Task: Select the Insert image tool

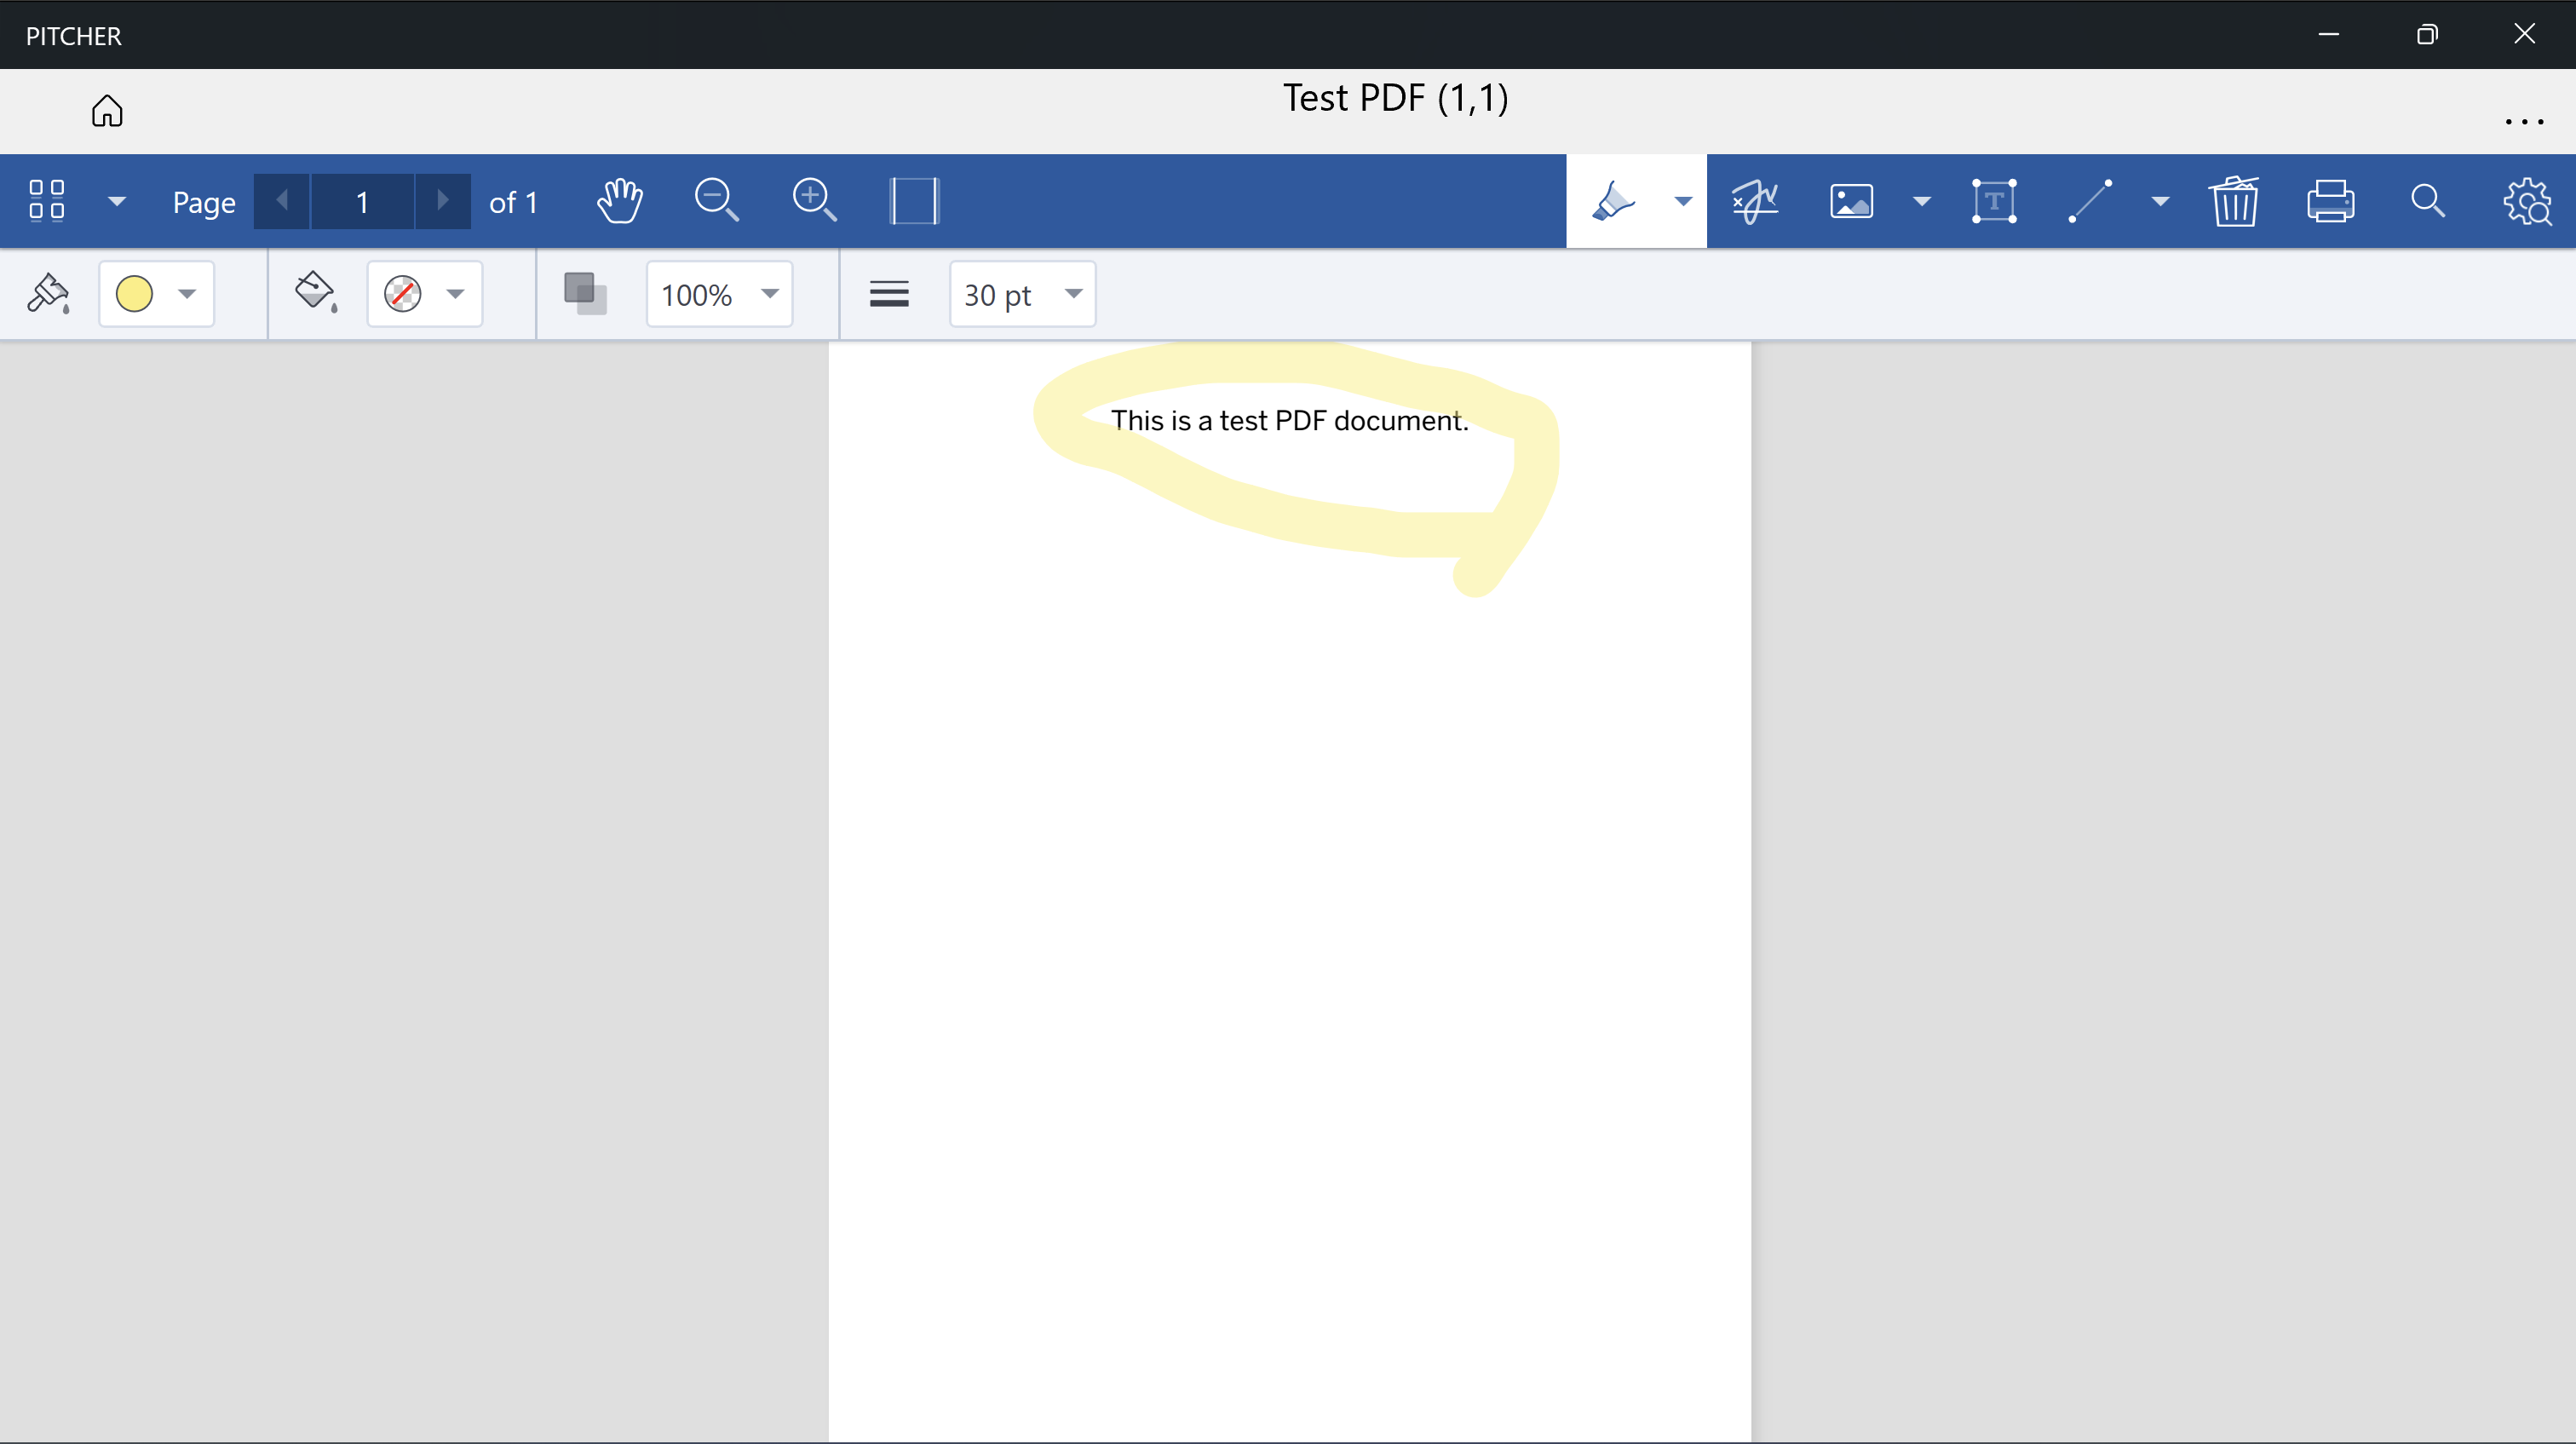Action: pos(1851,201)
